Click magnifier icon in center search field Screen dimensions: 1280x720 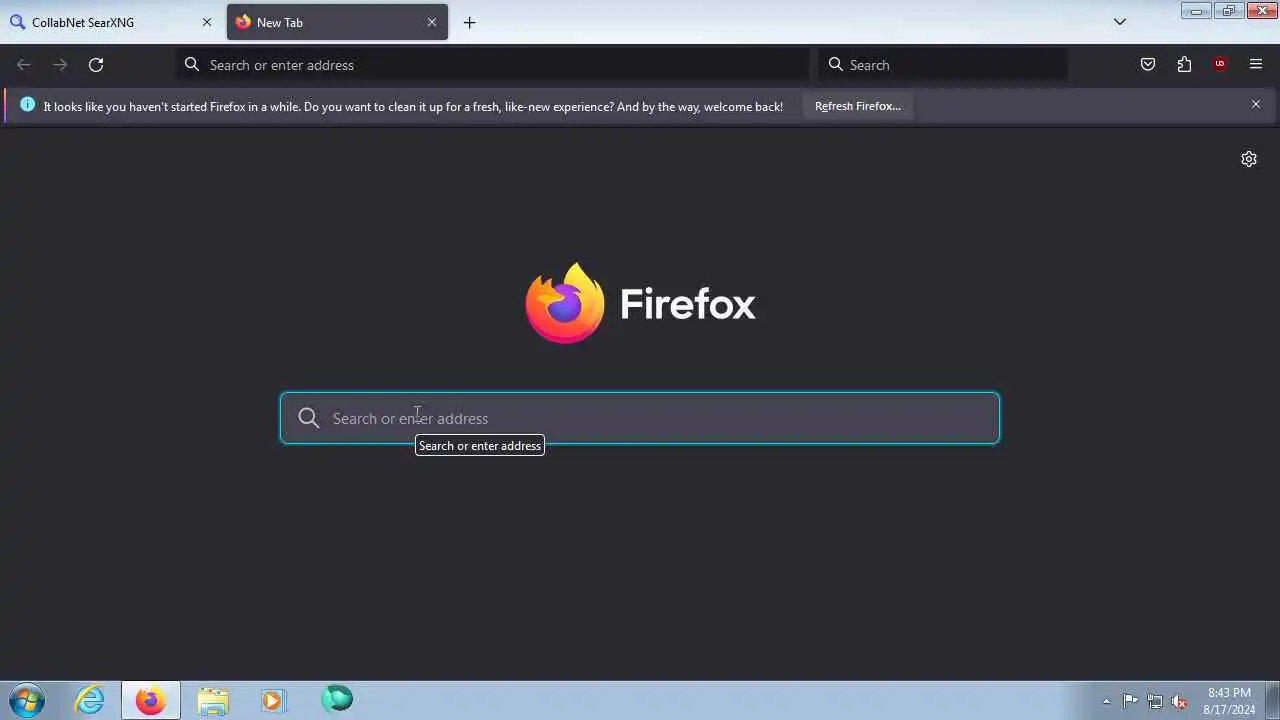pyautogui.click(x=309, y=418)
